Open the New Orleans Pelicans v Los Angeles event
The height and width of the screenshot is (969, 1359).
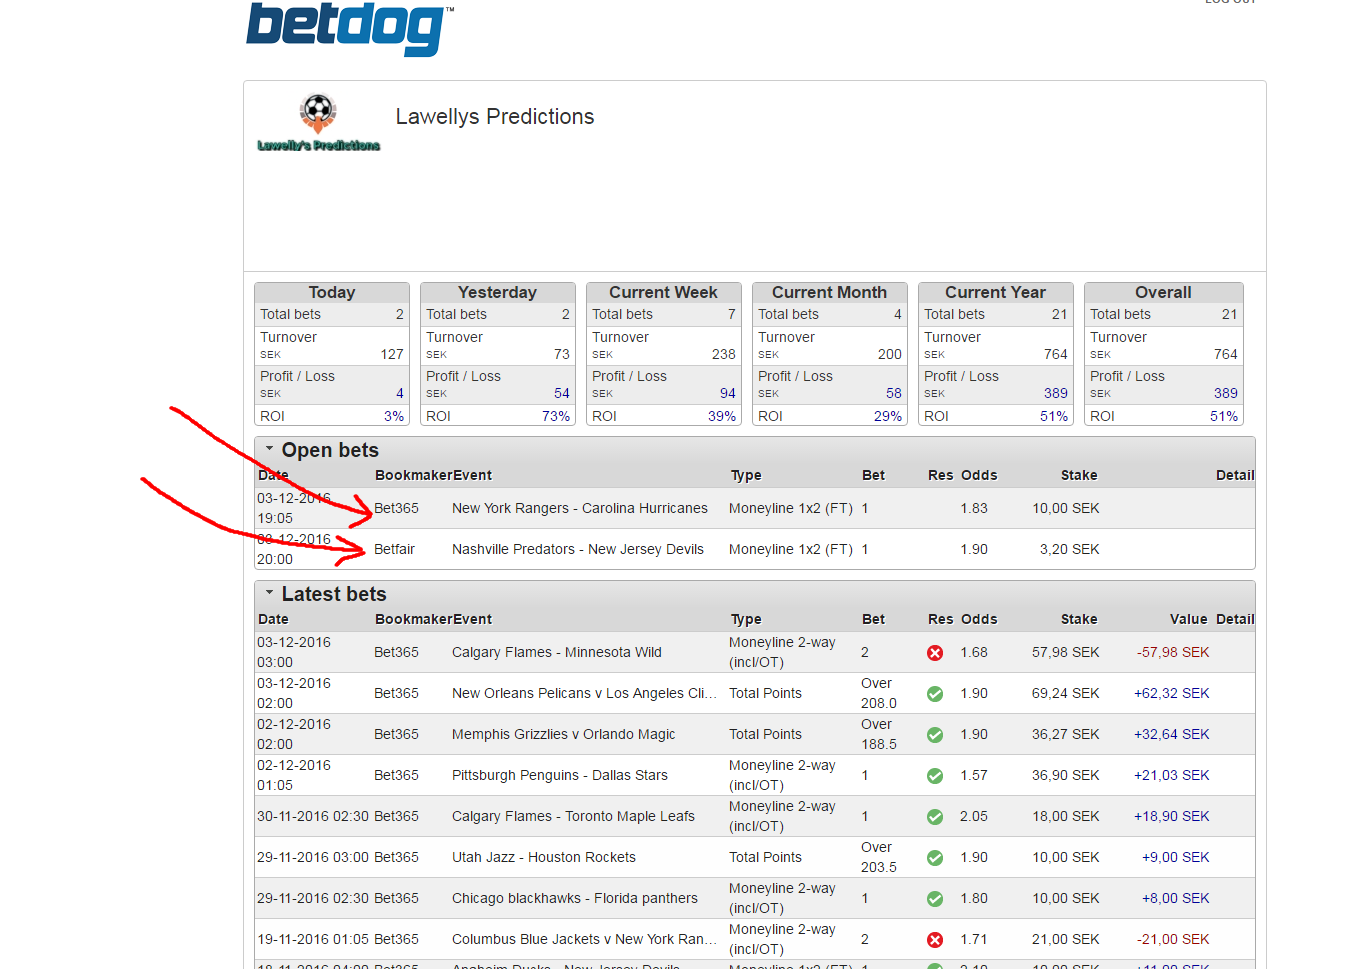(584, 693)
